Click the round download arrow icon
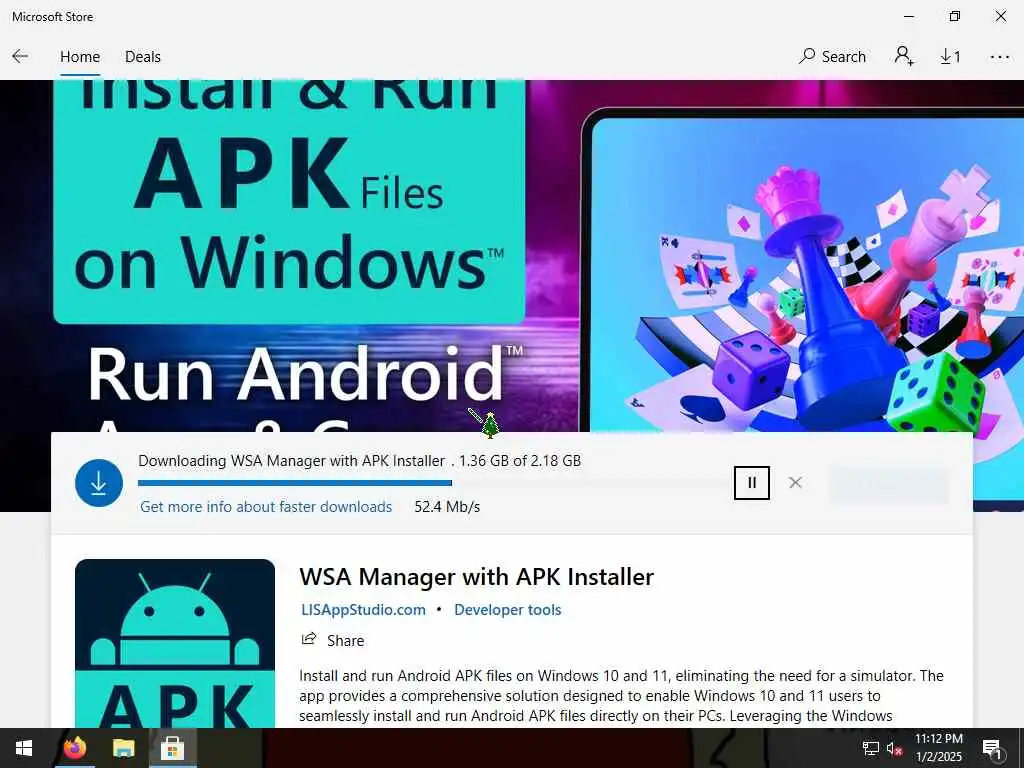This screenshot has width=1024, height=768. pyautogui.click(x=99, y=483)
